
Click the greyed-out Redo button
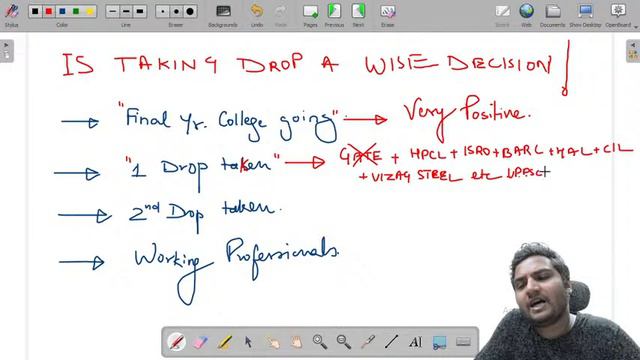(280, 15)
